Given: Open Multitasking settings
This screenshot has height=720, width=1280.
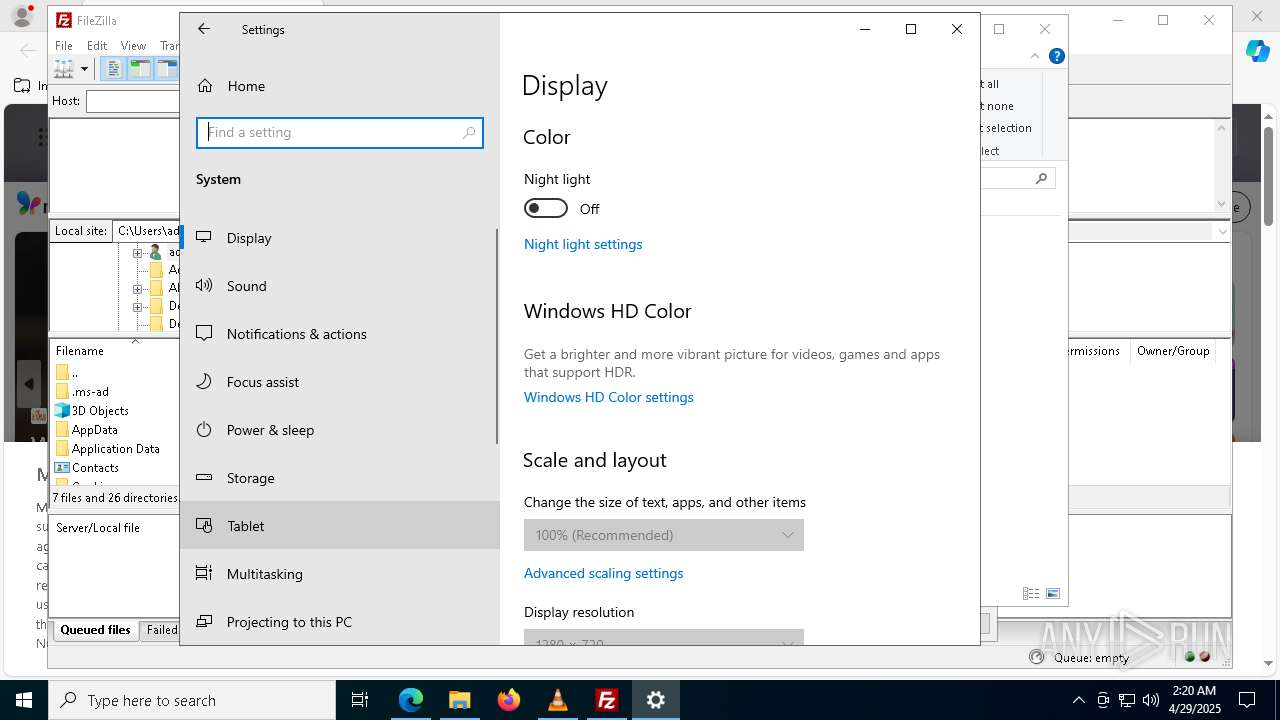Looking at the screenshot, I should (340, 574).
